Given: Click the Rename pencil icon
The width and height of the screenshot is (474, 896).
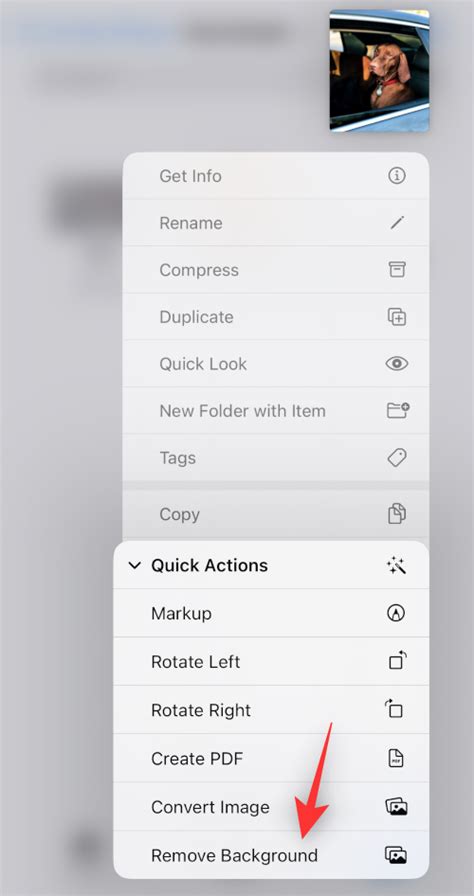Looking at the screenshot, I should (397, 222).
